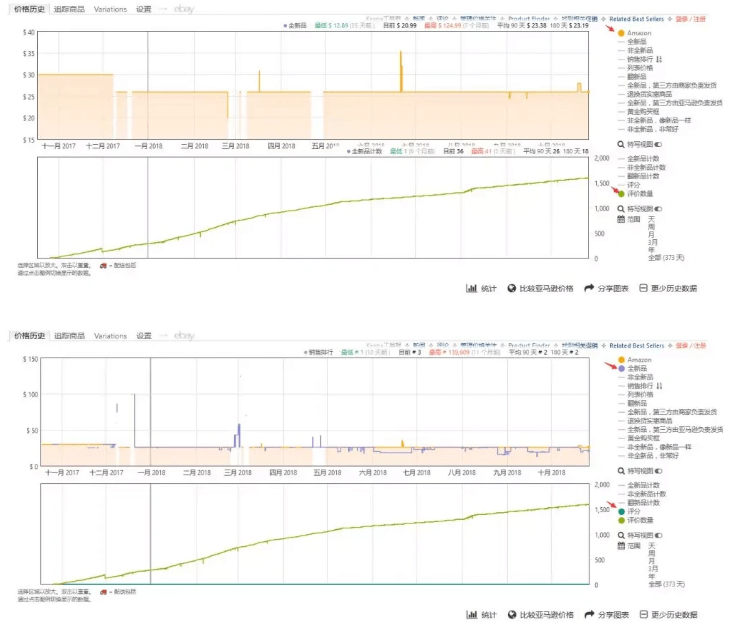Click the orange Amazon legend dot in upper panel
This screenshot has height=633, width=743.
621,33
